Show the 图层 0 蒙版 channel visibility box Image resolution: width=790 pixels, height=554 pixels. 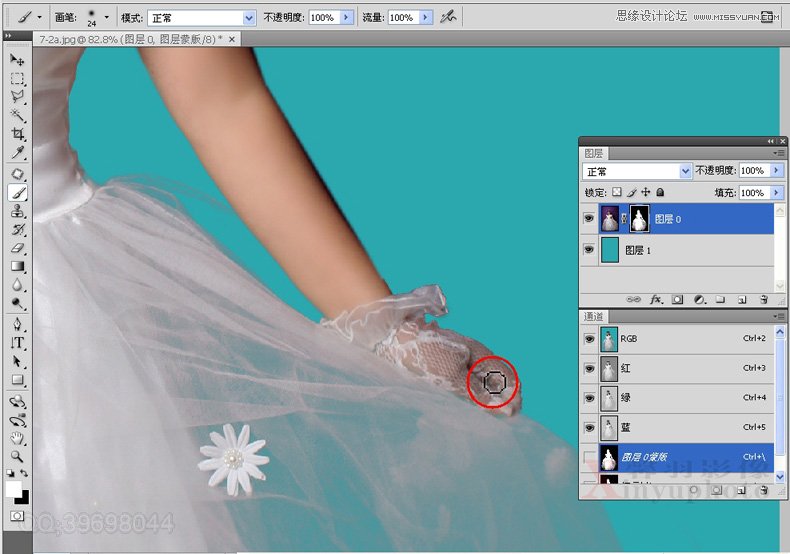coord(590,458)
